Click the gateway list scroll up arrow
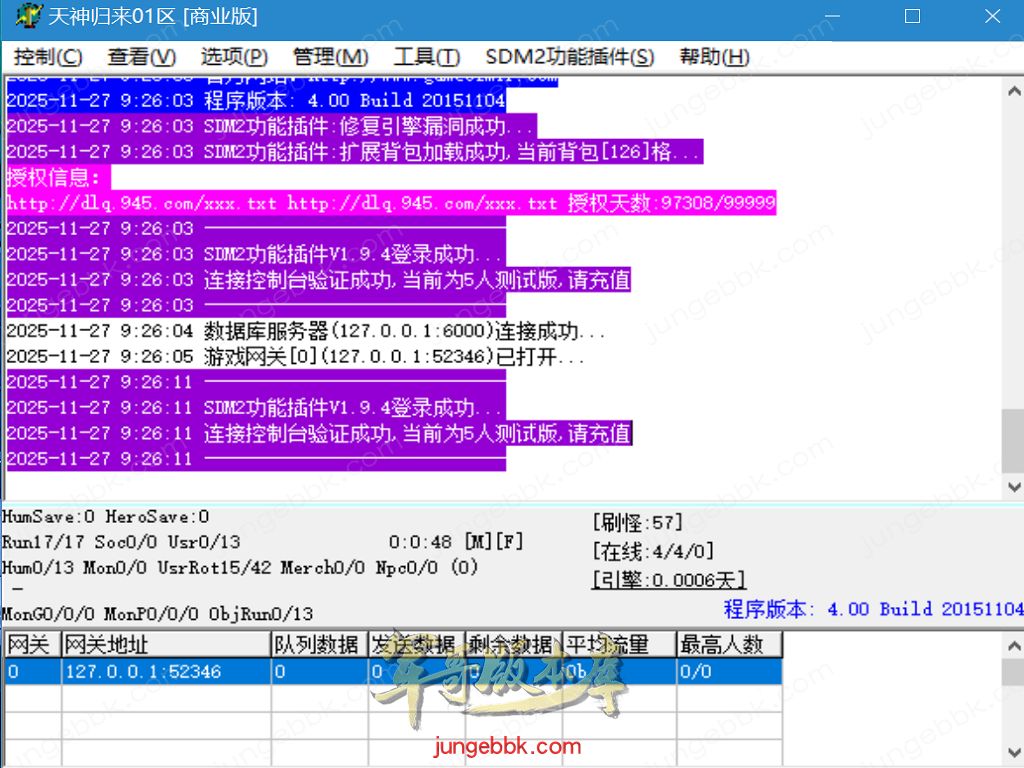Viewport: 1024px width, 768px height. click(x=1012, y=645)
